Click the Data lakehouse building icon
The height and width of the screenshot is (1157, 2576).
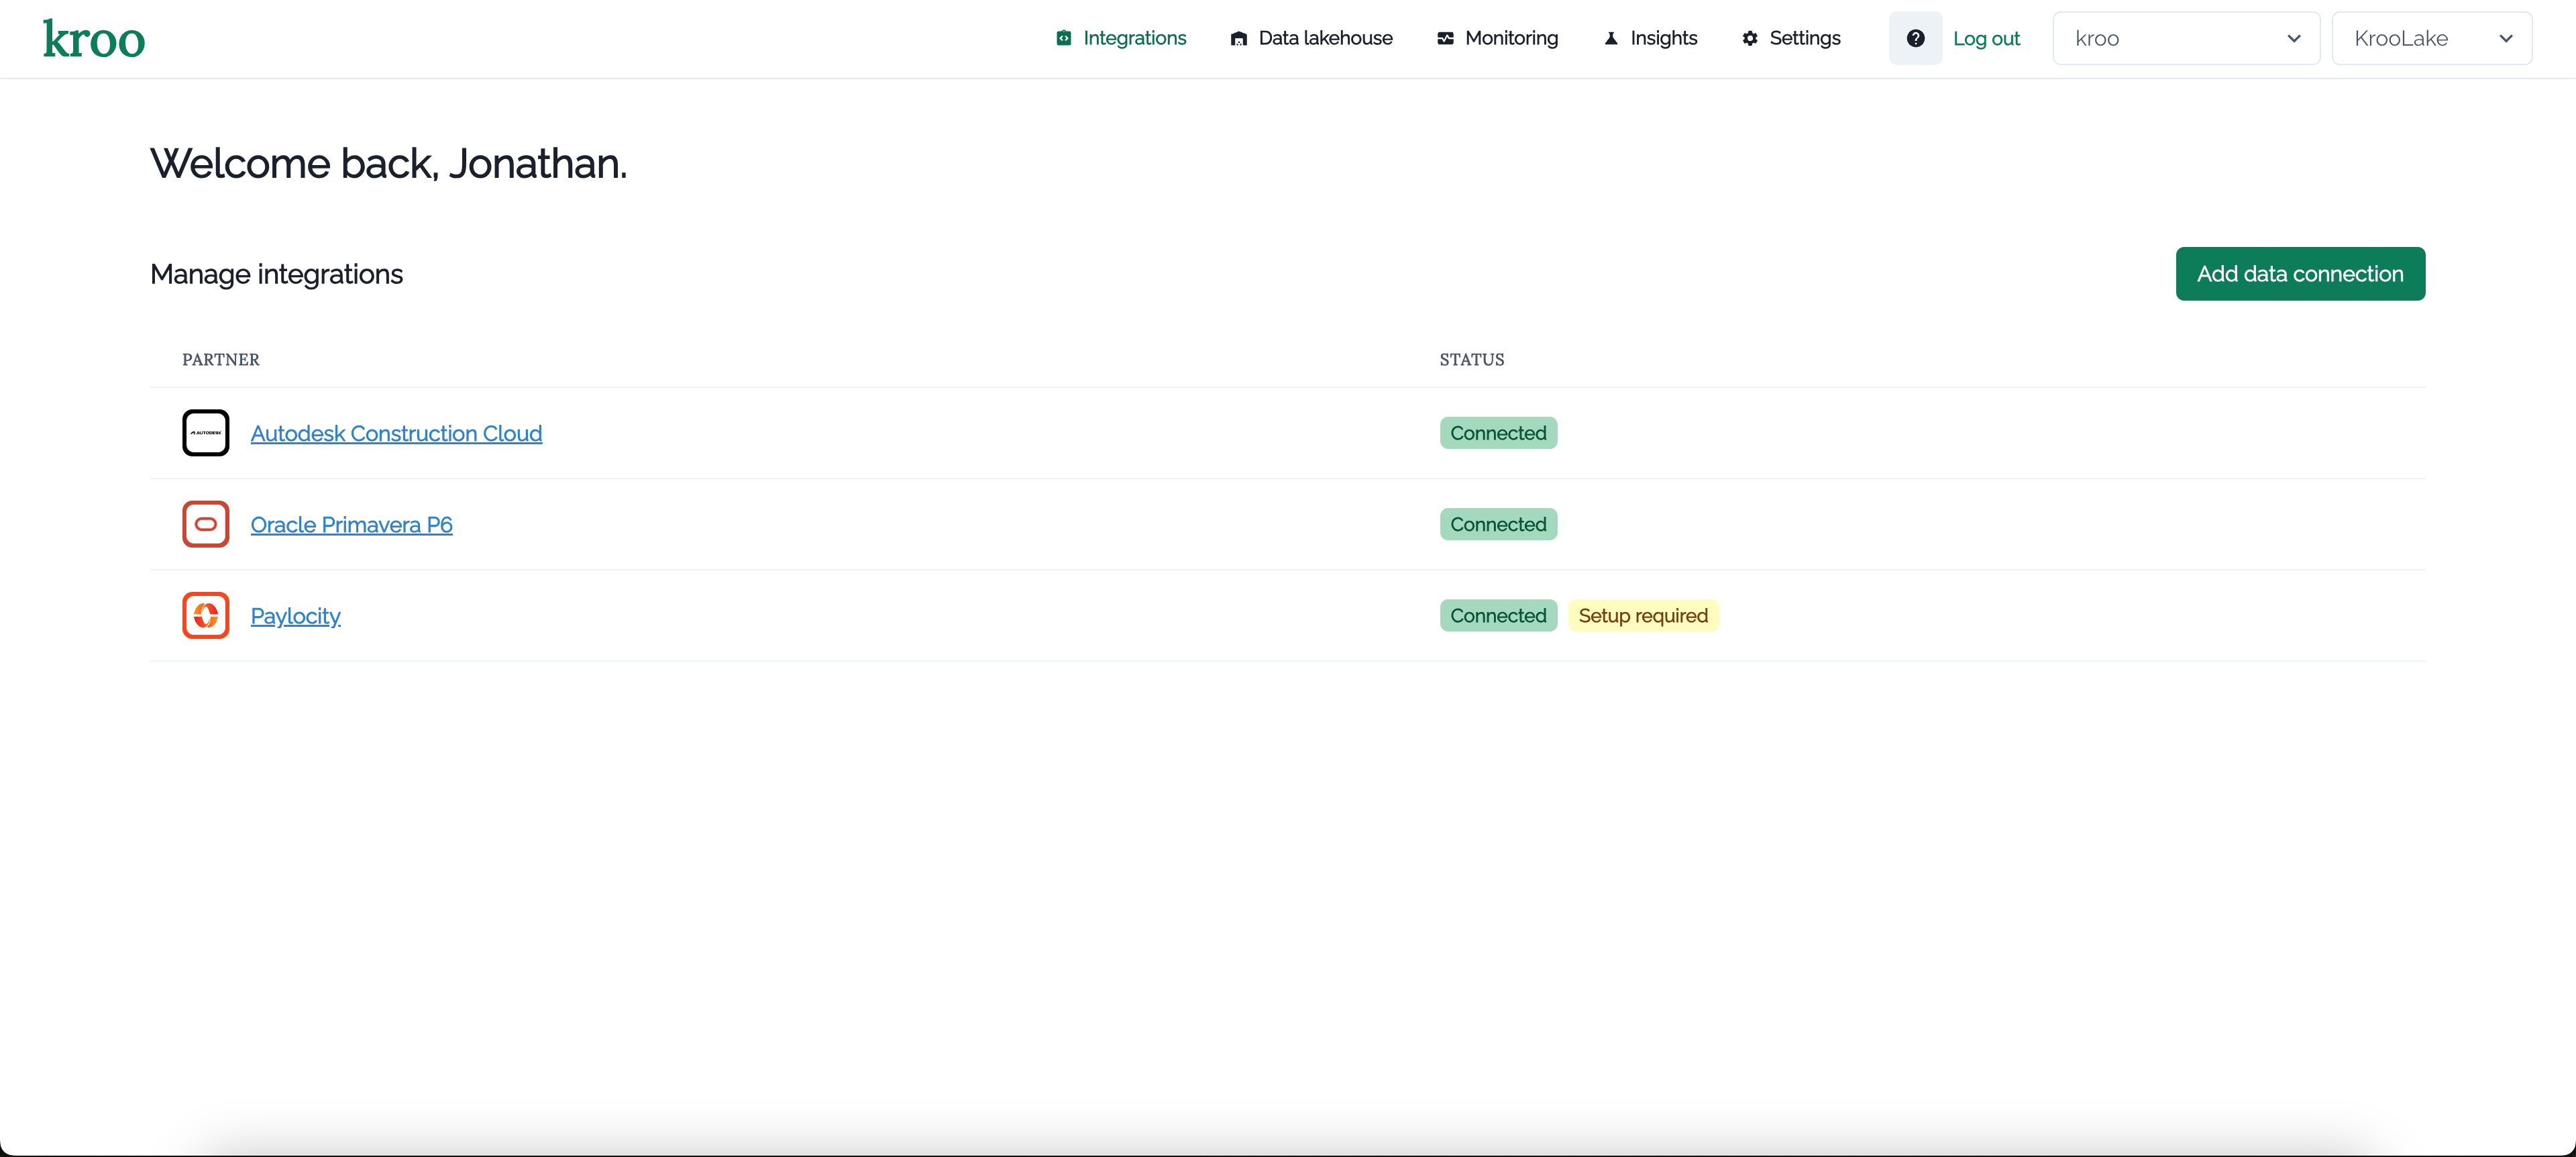point(1238,38)
